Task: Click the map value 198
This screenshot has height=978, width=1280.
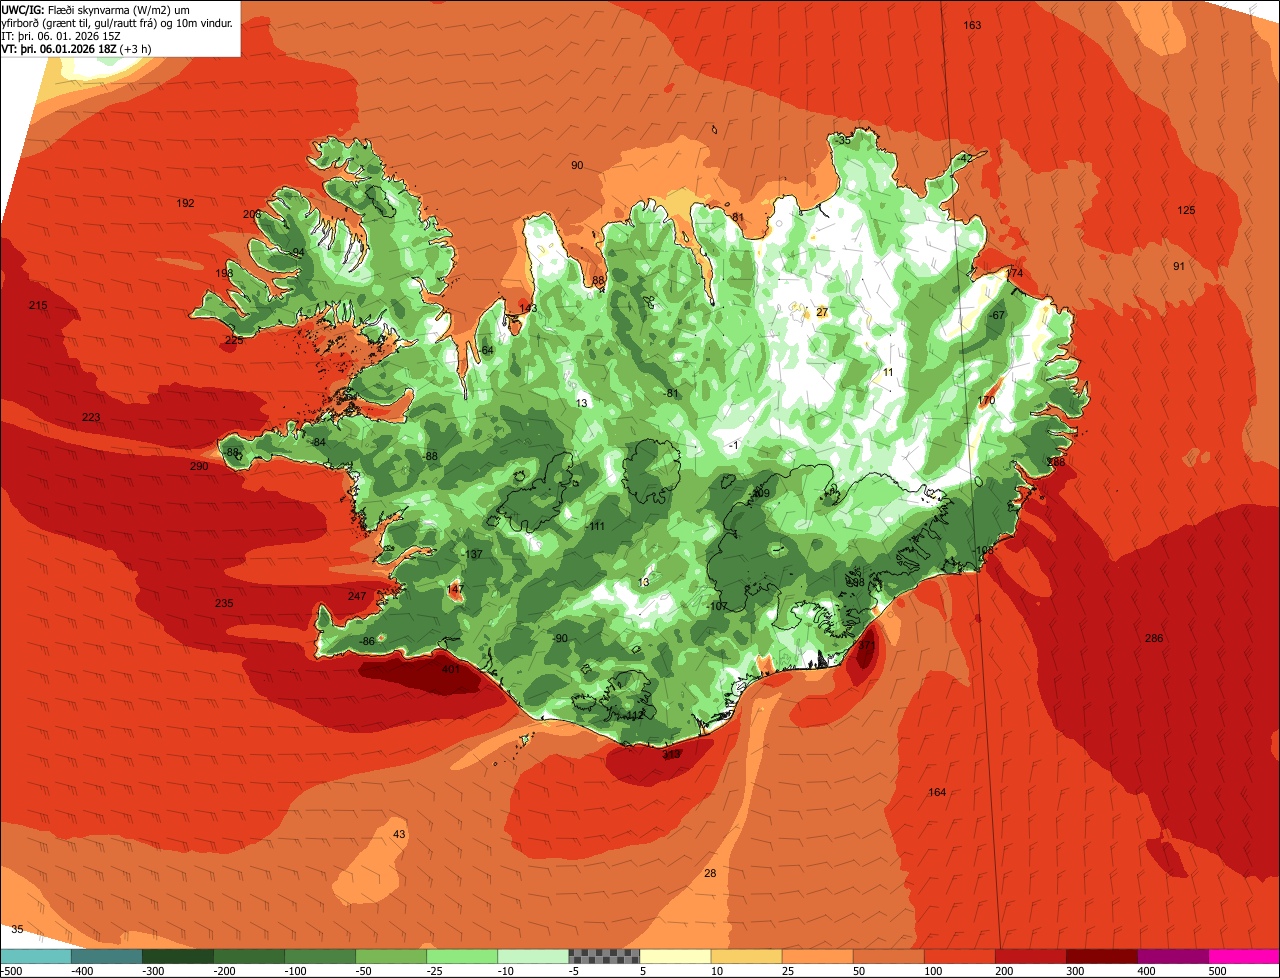Action: tap(225, 273)
